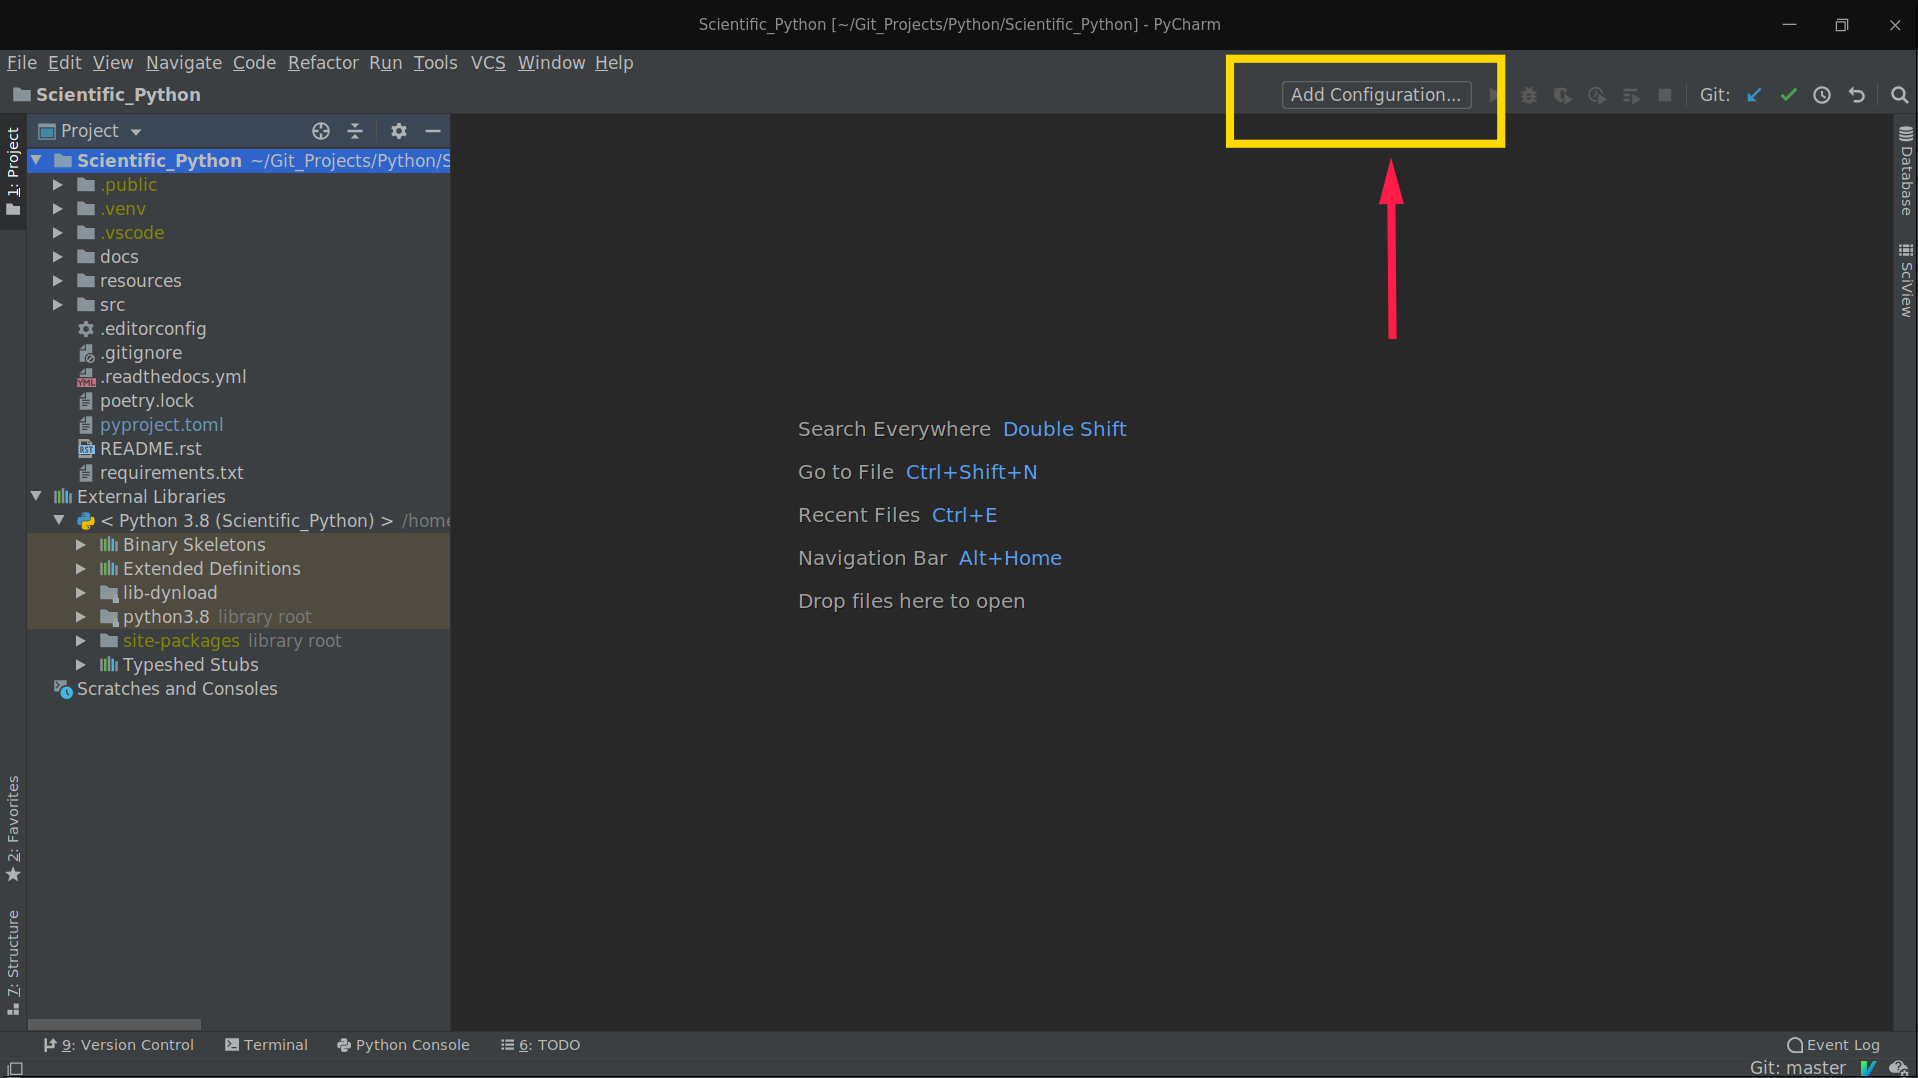The image size is (1918, 1078).
Task: Click Collapse All icon in Project panel
Action: tap(355, 131)
